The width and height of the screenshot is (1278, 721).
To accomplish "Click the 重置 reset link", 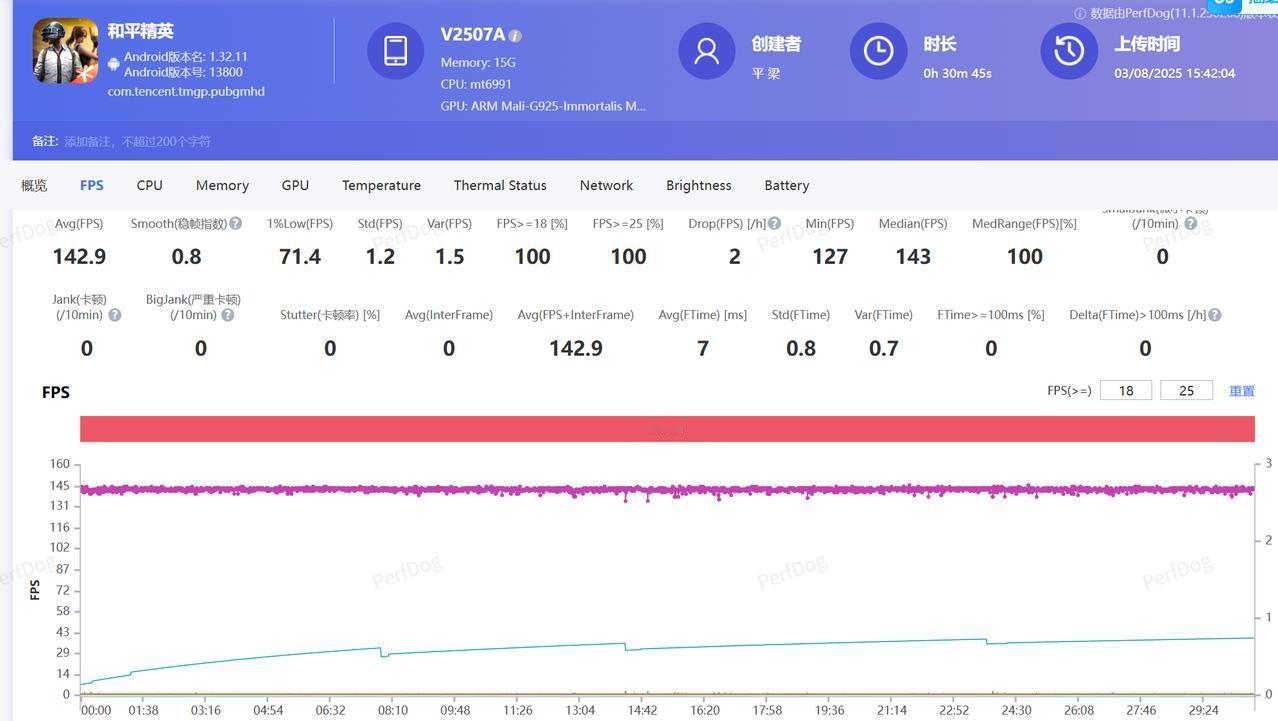I will click(1242, 391).
